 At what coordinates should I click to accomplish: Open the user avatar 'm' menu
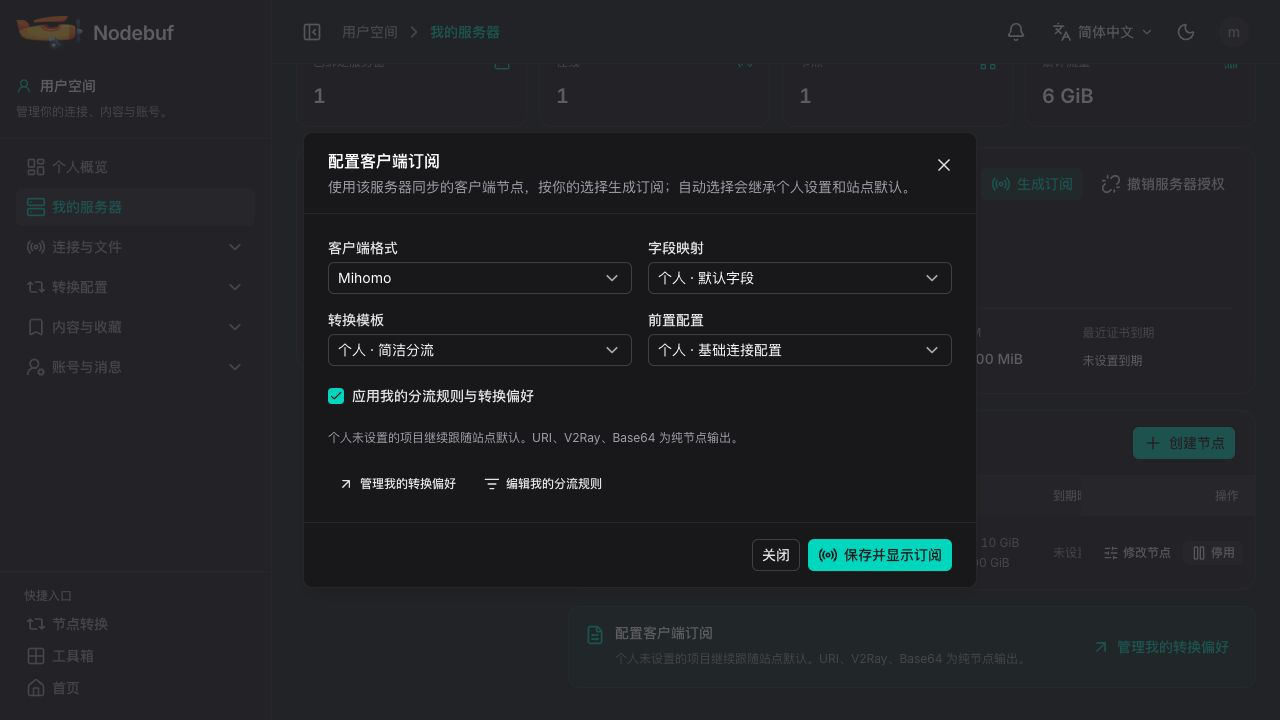click(1234, 32)
